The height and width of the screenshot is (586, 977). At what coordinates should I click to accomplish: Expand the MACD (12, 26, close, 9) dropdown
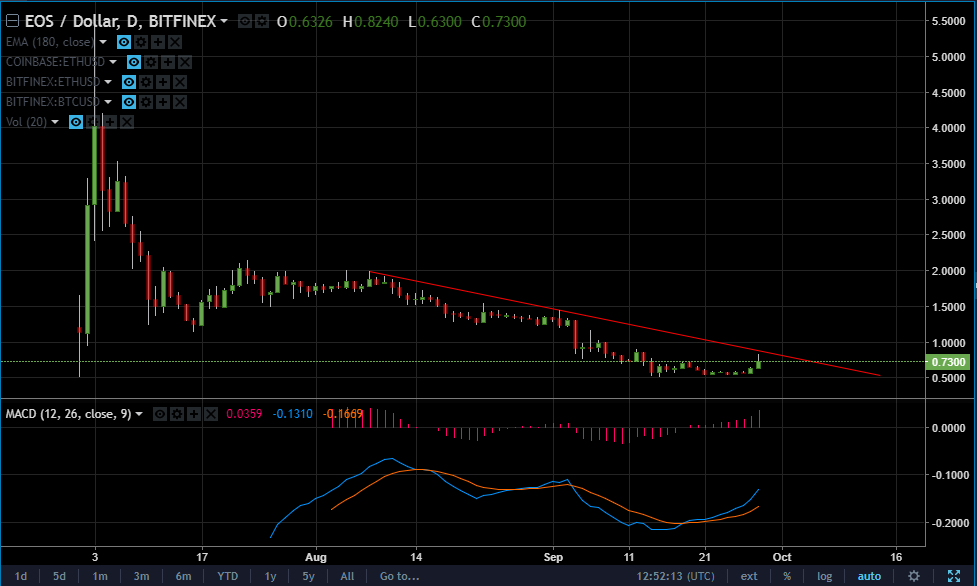139,414
